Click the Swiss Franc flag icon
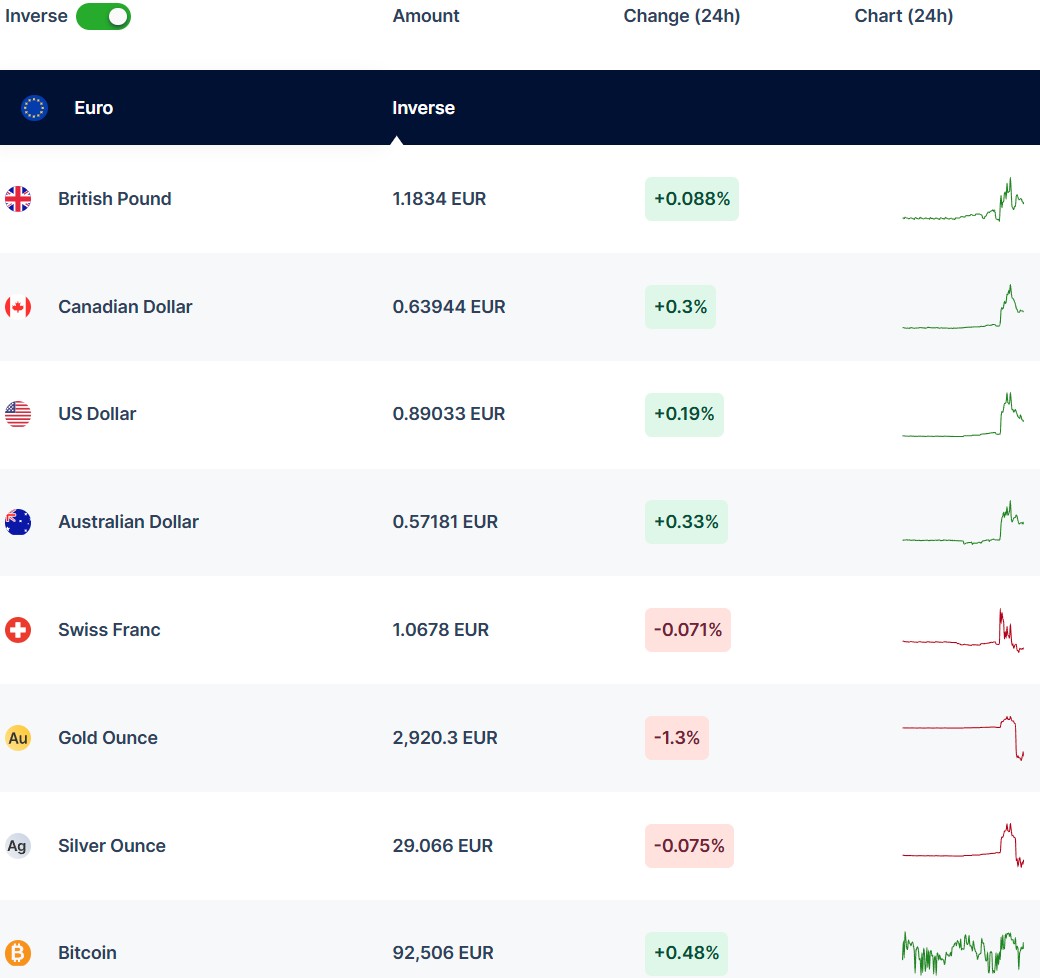 tap(18, 630)
